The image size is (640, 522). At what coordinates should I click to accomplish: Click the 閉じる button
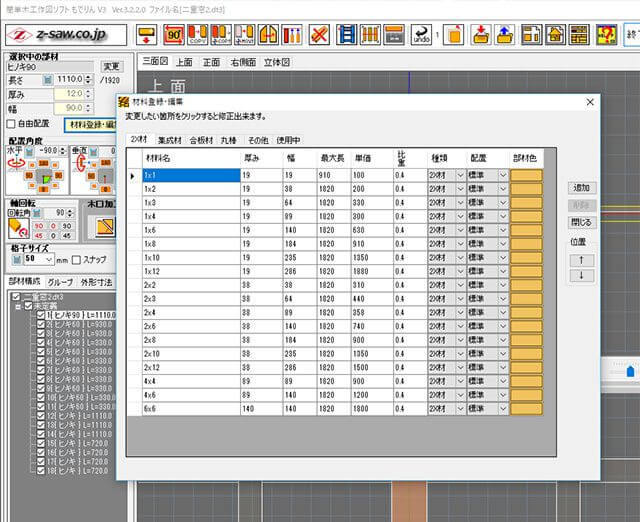point(582,222)
